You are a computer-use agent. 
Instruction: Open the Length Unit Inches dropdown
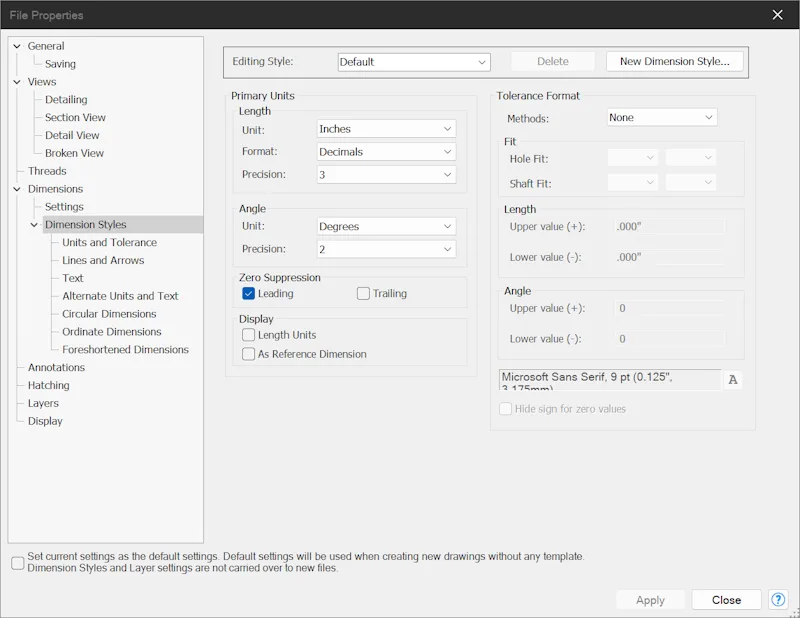pos(386,129)
